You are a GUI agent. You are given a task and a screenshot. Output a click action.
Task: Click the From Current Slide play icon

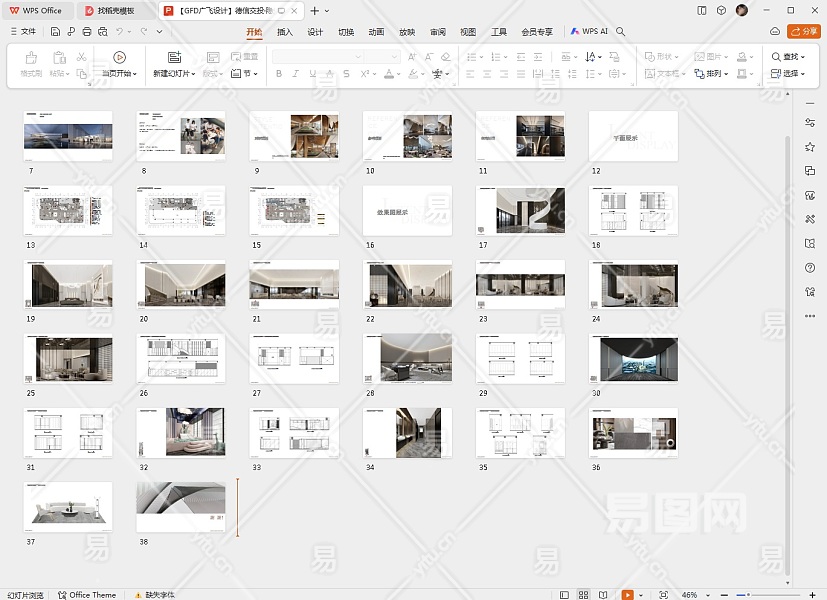coord(119,58)
